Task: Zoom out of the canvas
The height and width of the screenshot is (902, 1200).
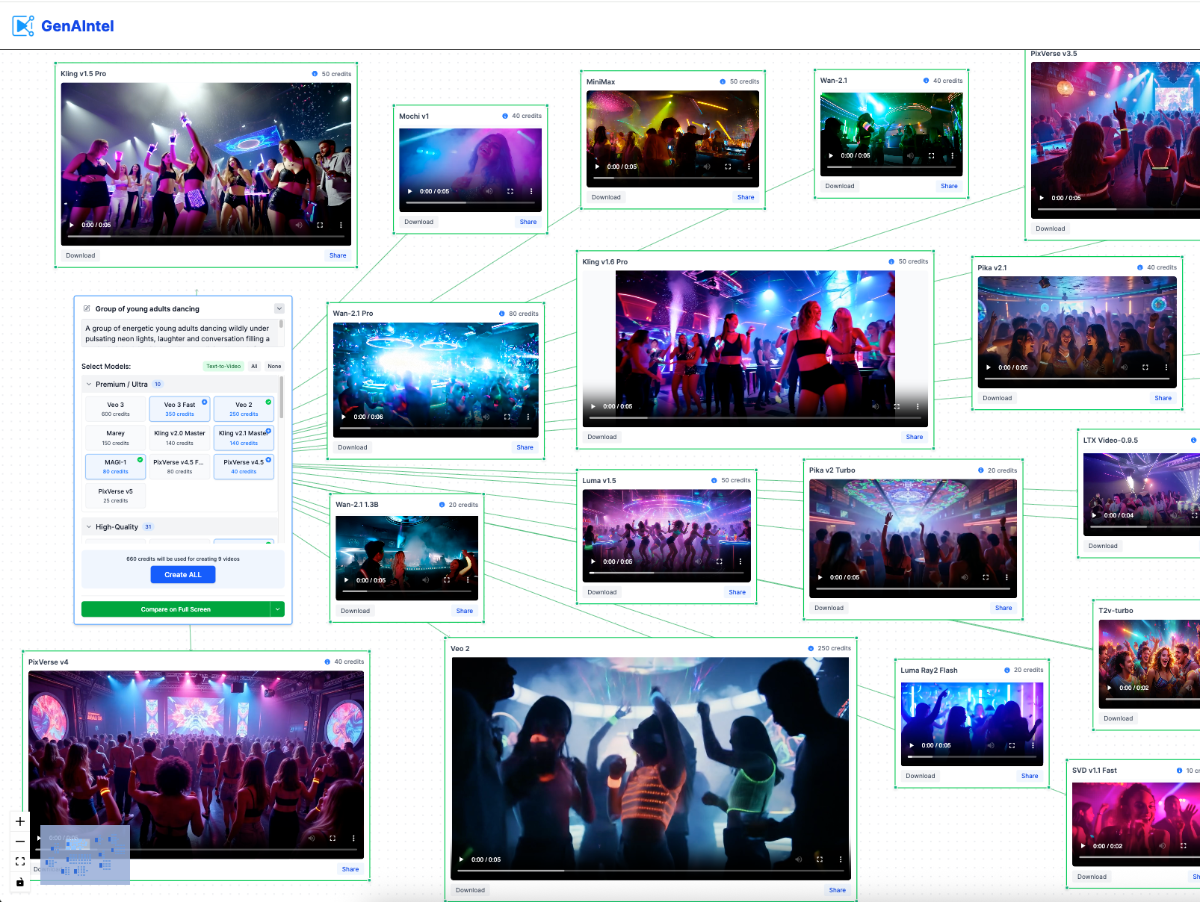Action: (20, 841)
